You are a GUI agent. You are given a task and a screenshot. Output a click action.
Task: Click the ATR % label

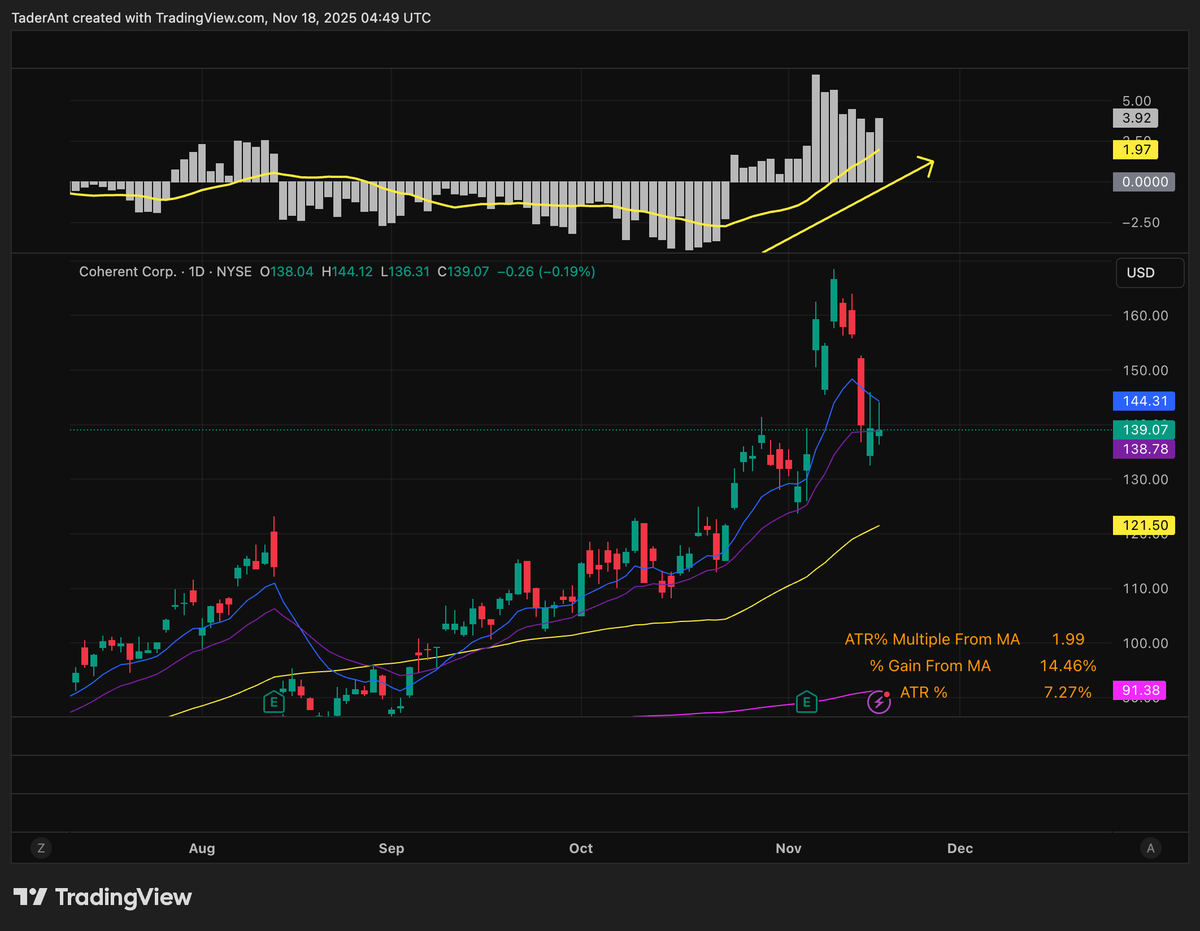coord(923,692)
